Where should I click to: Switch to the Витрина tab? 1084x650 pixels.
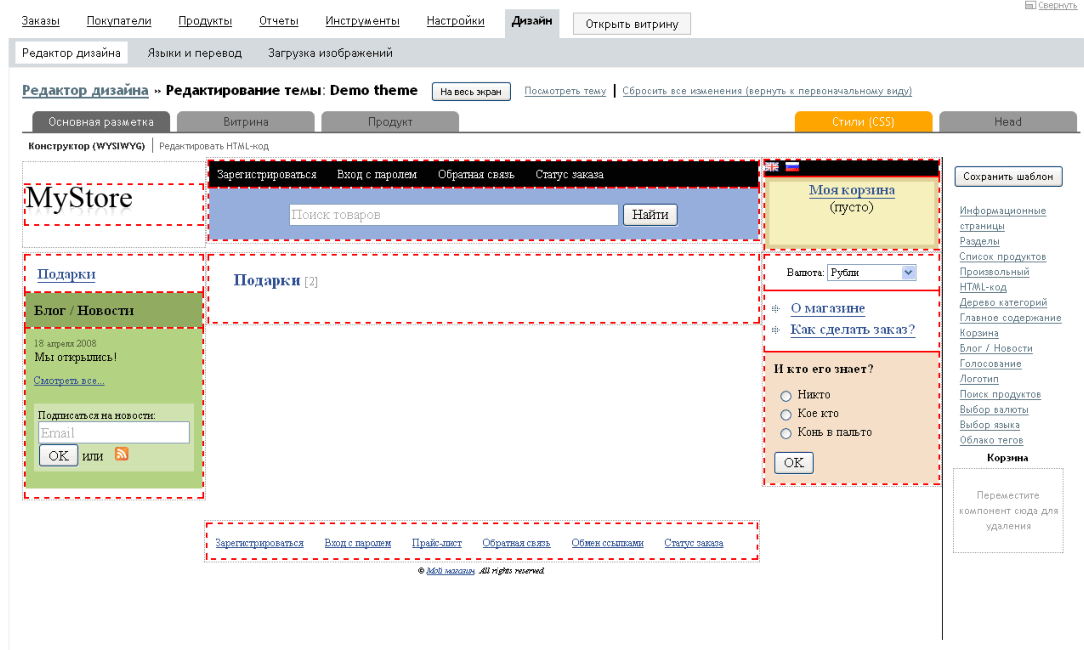tap(246, 122)
